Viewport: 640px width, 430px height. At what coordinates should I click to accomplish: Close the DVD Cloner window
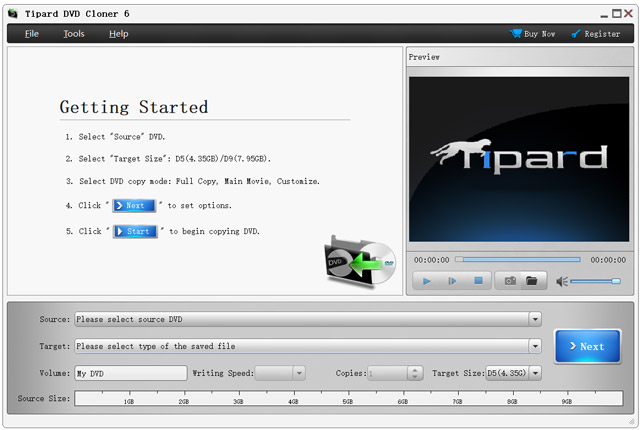(628, 14)
